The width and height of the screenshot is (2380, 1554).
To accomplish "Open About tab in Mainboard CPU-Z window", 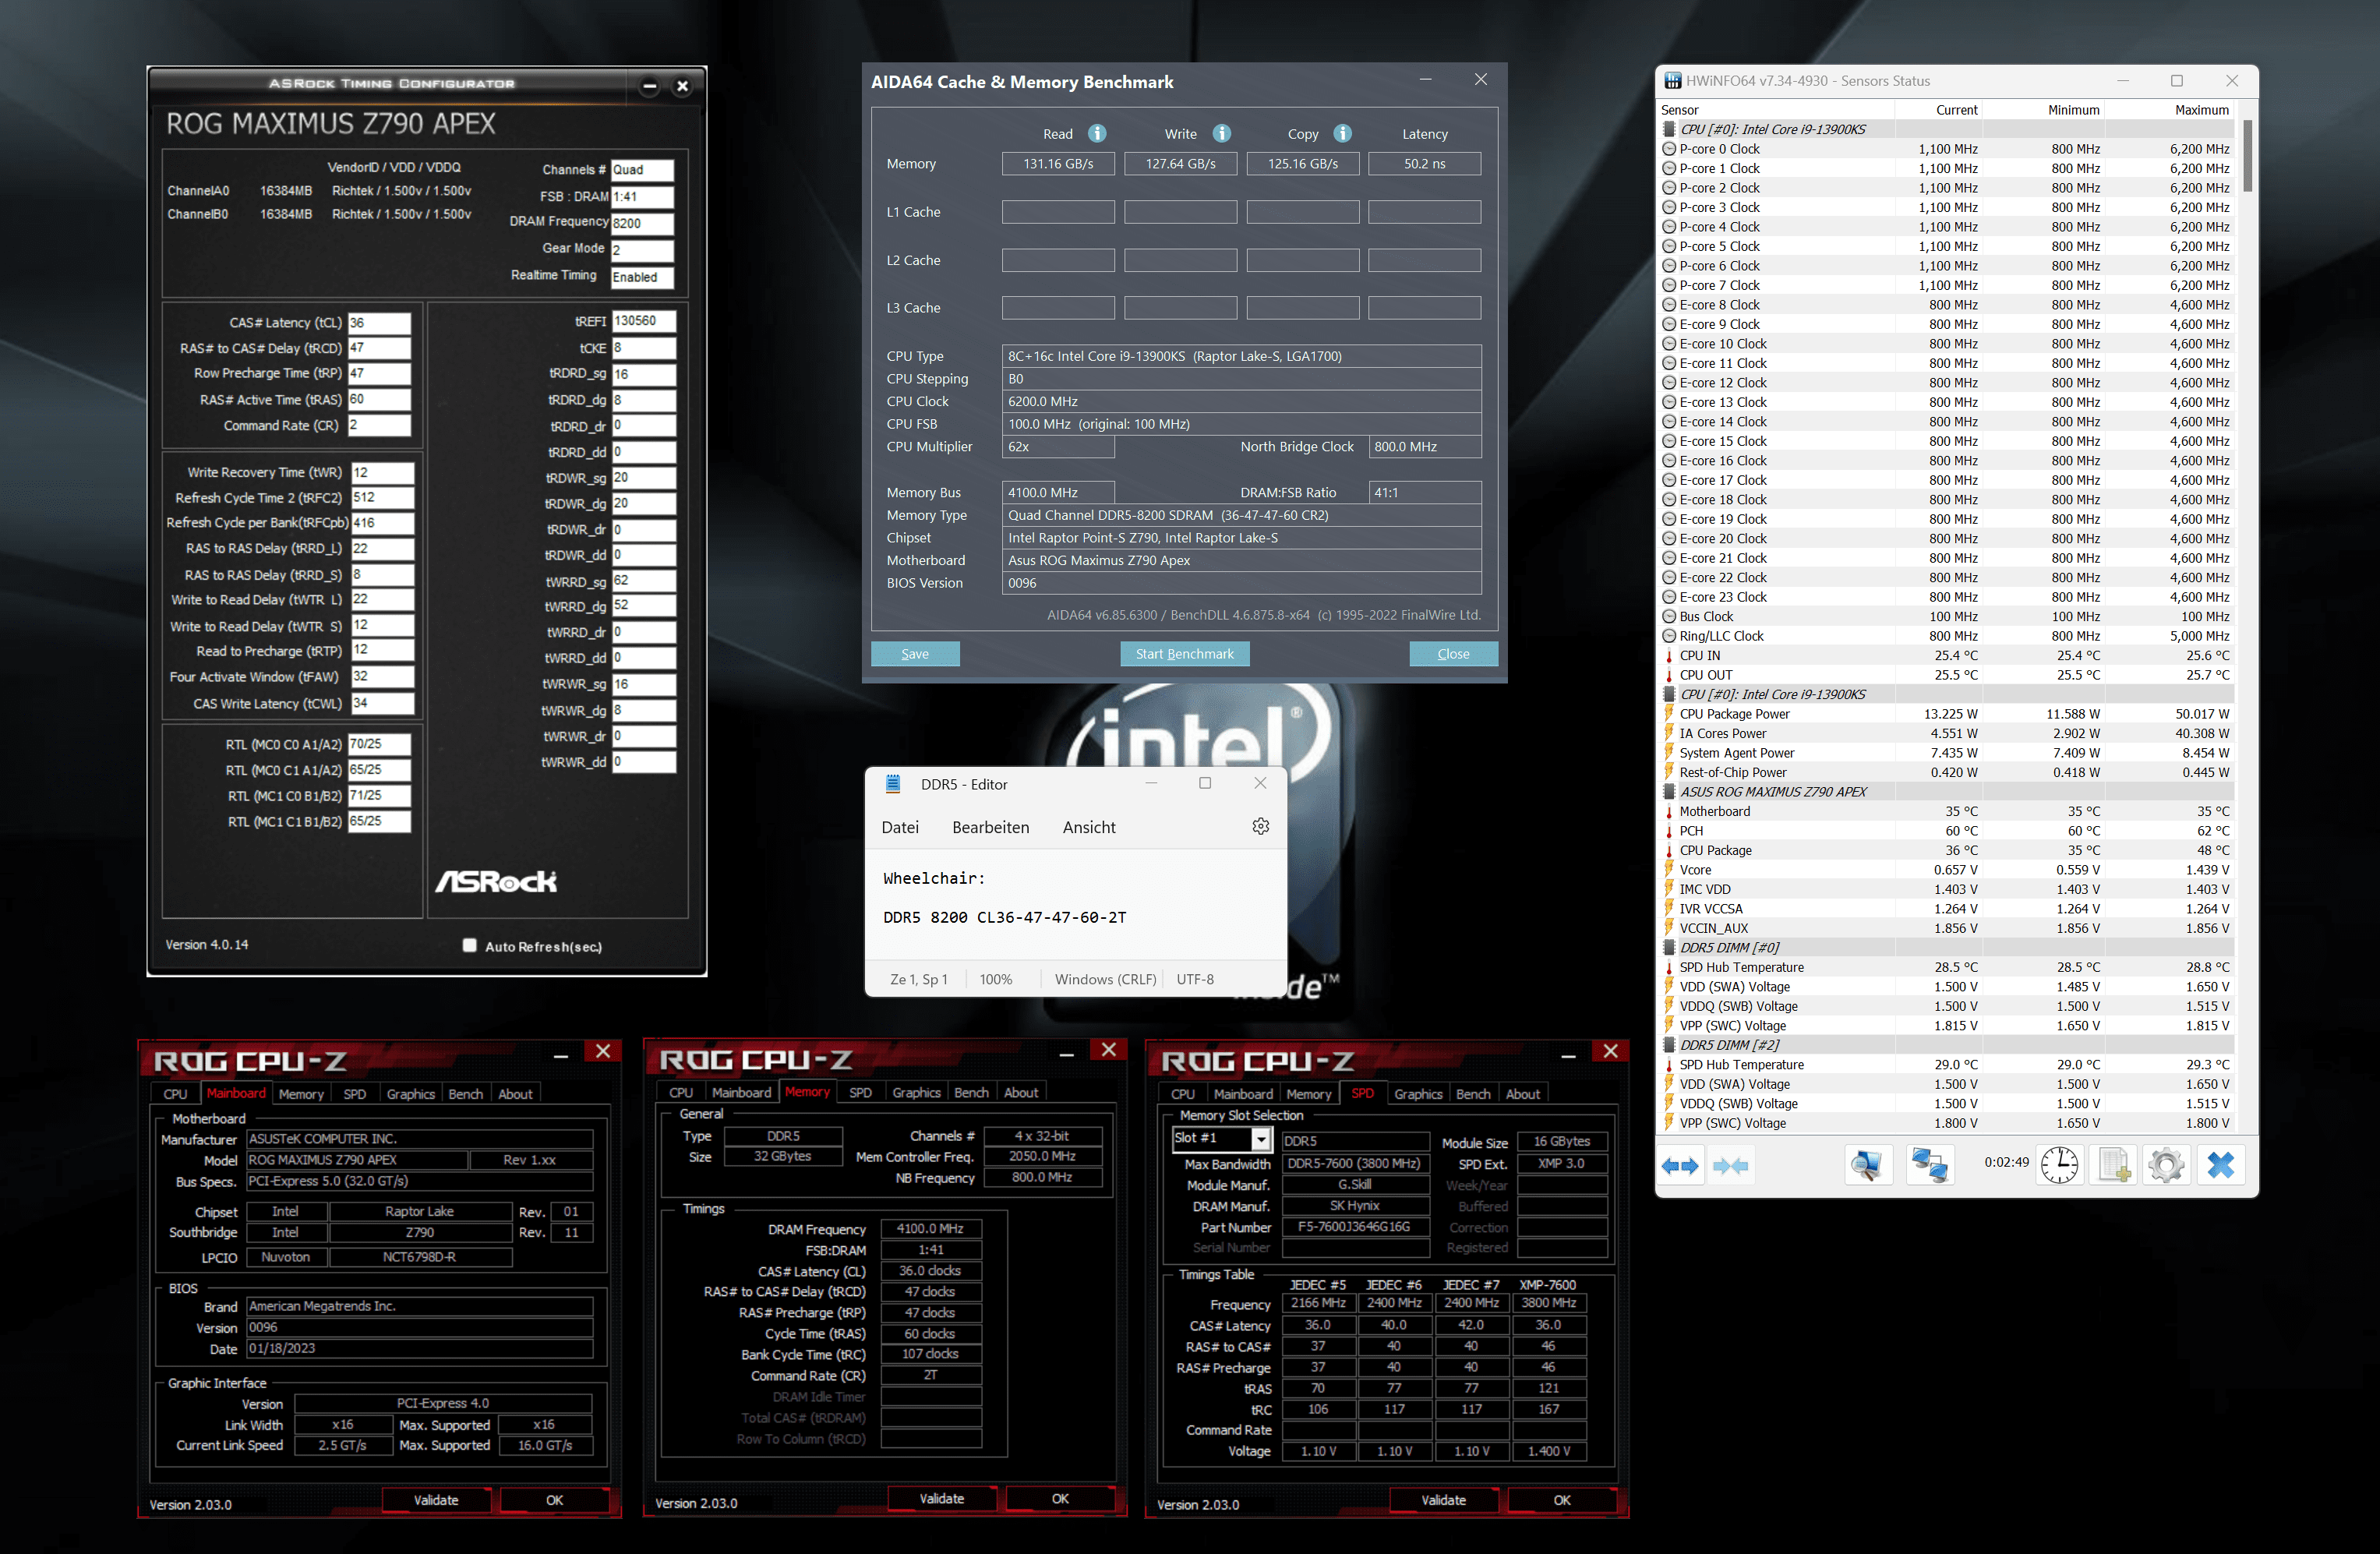I will click(515, 1094).
